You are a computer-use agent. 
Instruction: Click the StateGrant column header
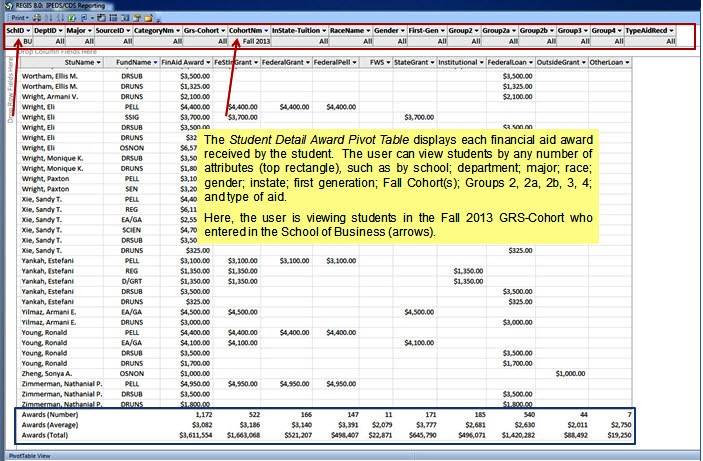pos(415,62)
